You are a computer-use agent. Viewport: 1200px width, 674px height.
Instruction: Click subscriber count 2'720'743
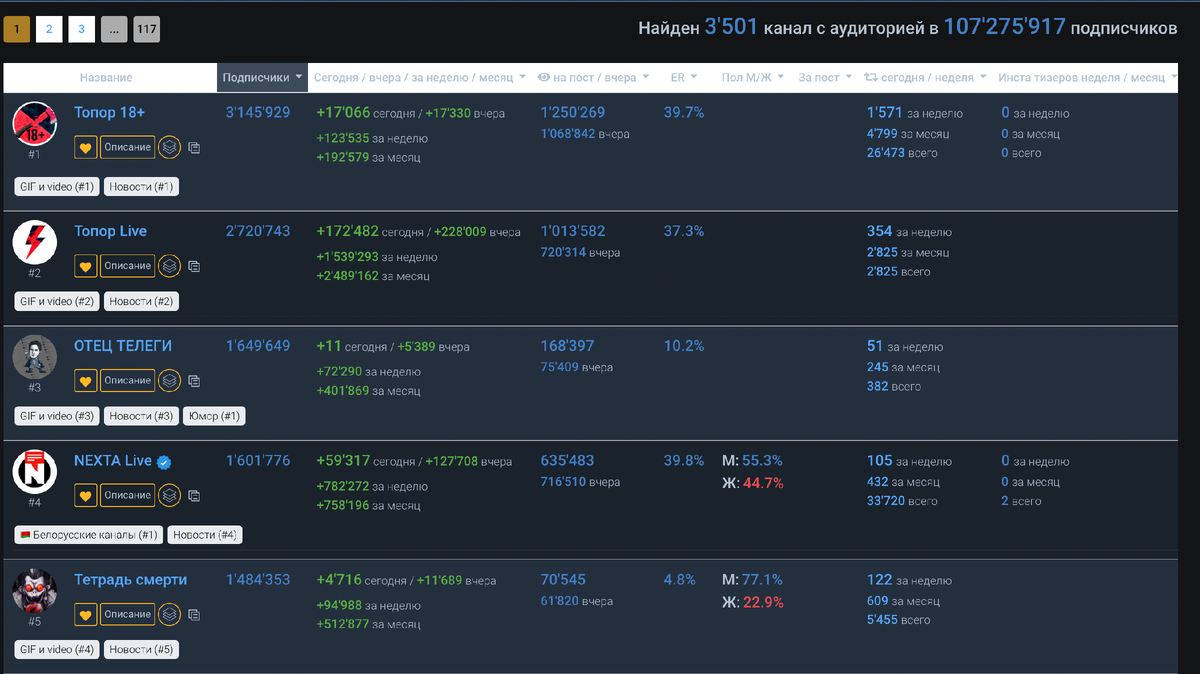pyautogui.click(x=258, y=231)
